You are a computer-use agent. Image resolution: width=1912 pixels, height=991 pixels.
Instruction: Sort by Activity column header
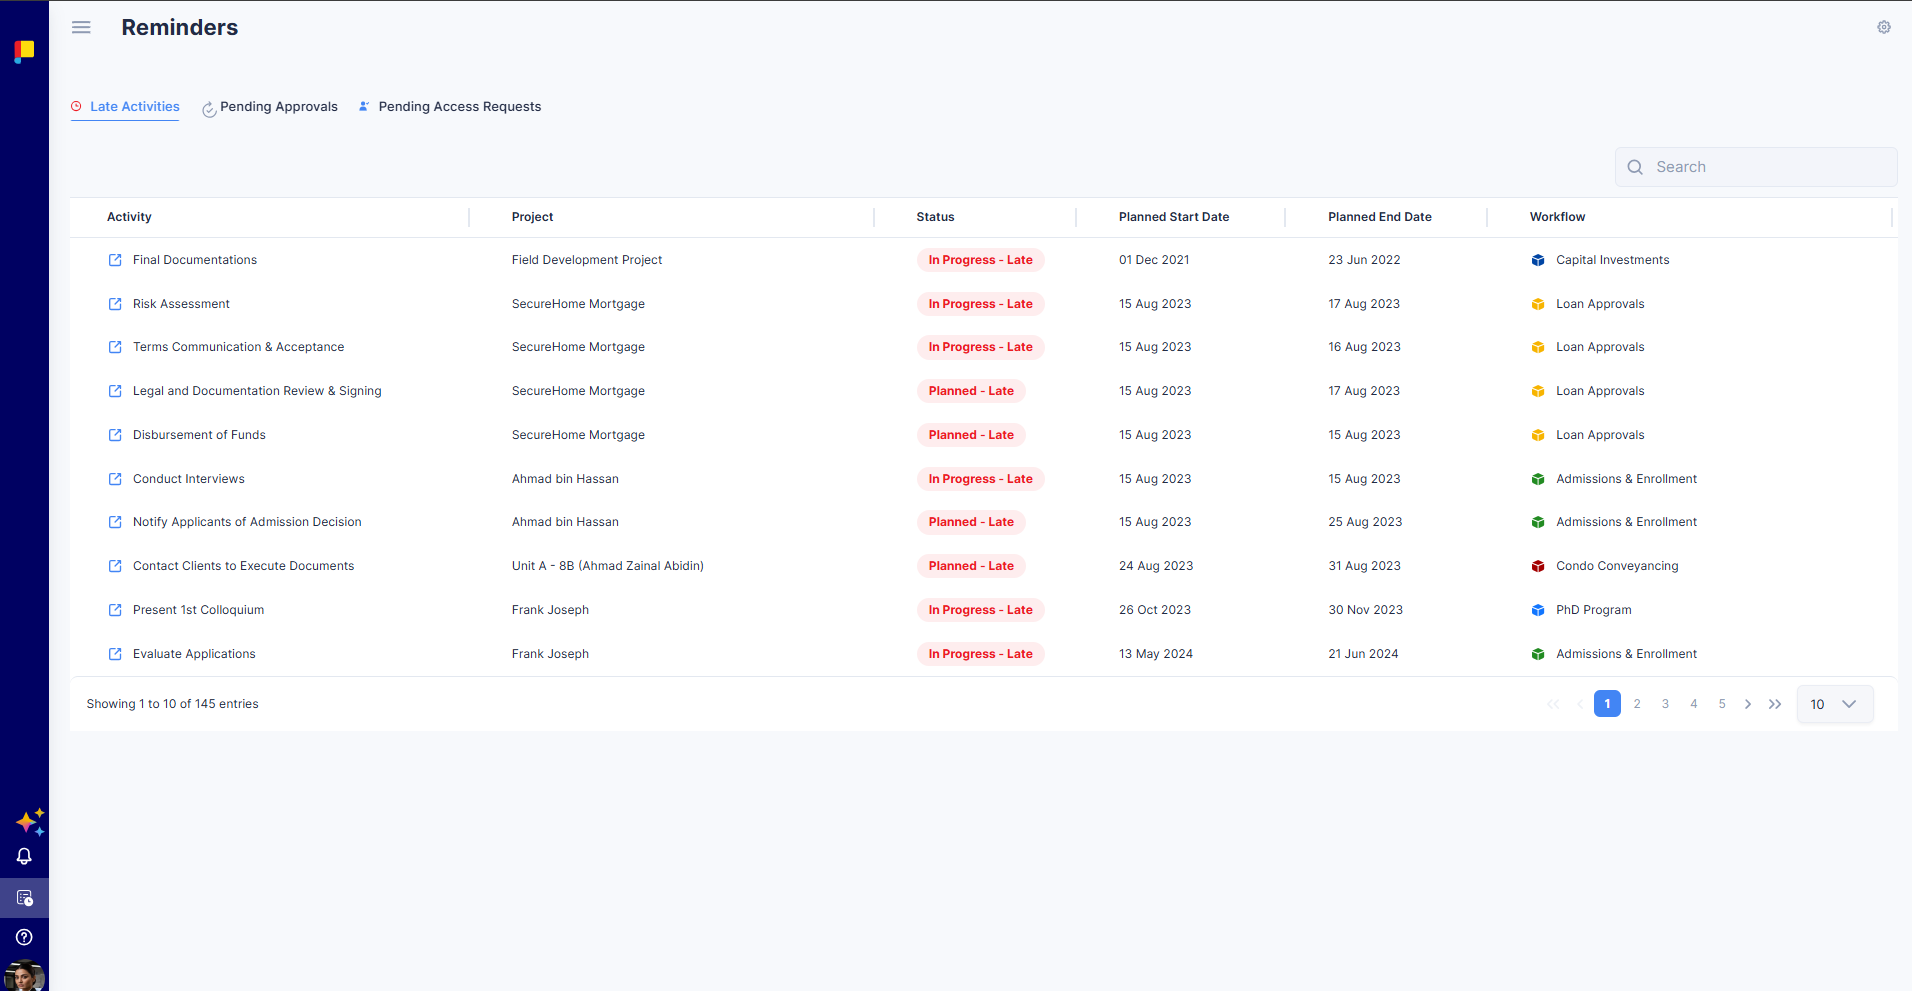coord(129,217)
